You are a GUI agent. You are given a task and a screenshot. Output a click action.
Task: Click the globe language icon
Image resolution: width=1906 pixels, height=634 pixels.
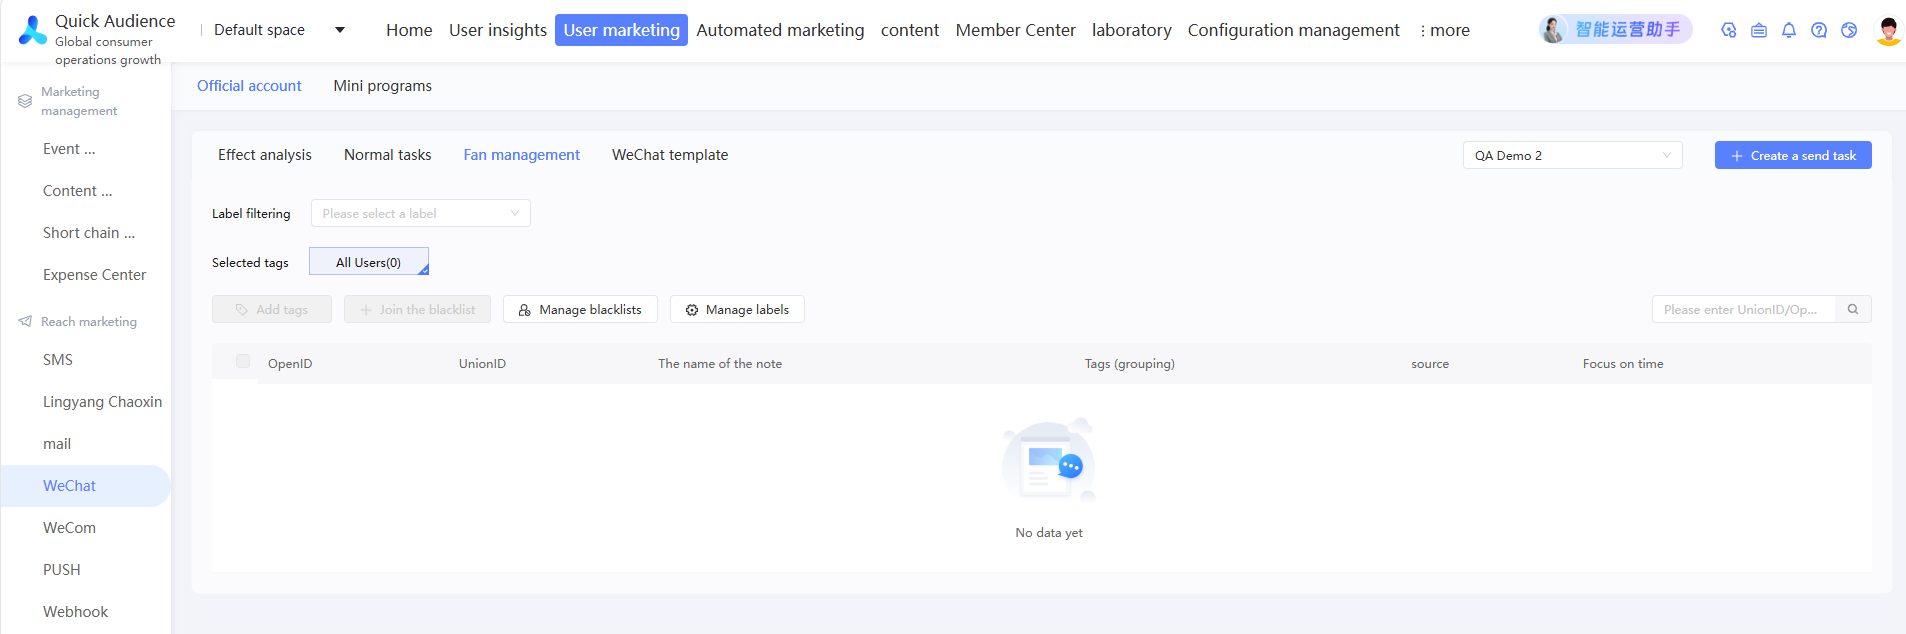click(x=1849, y=30)
